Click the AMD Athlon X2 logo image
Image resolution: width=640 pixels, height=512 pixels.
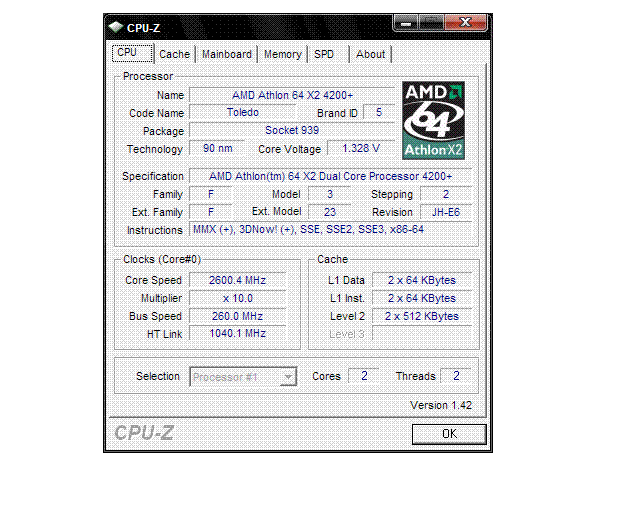tap(433, 120)
